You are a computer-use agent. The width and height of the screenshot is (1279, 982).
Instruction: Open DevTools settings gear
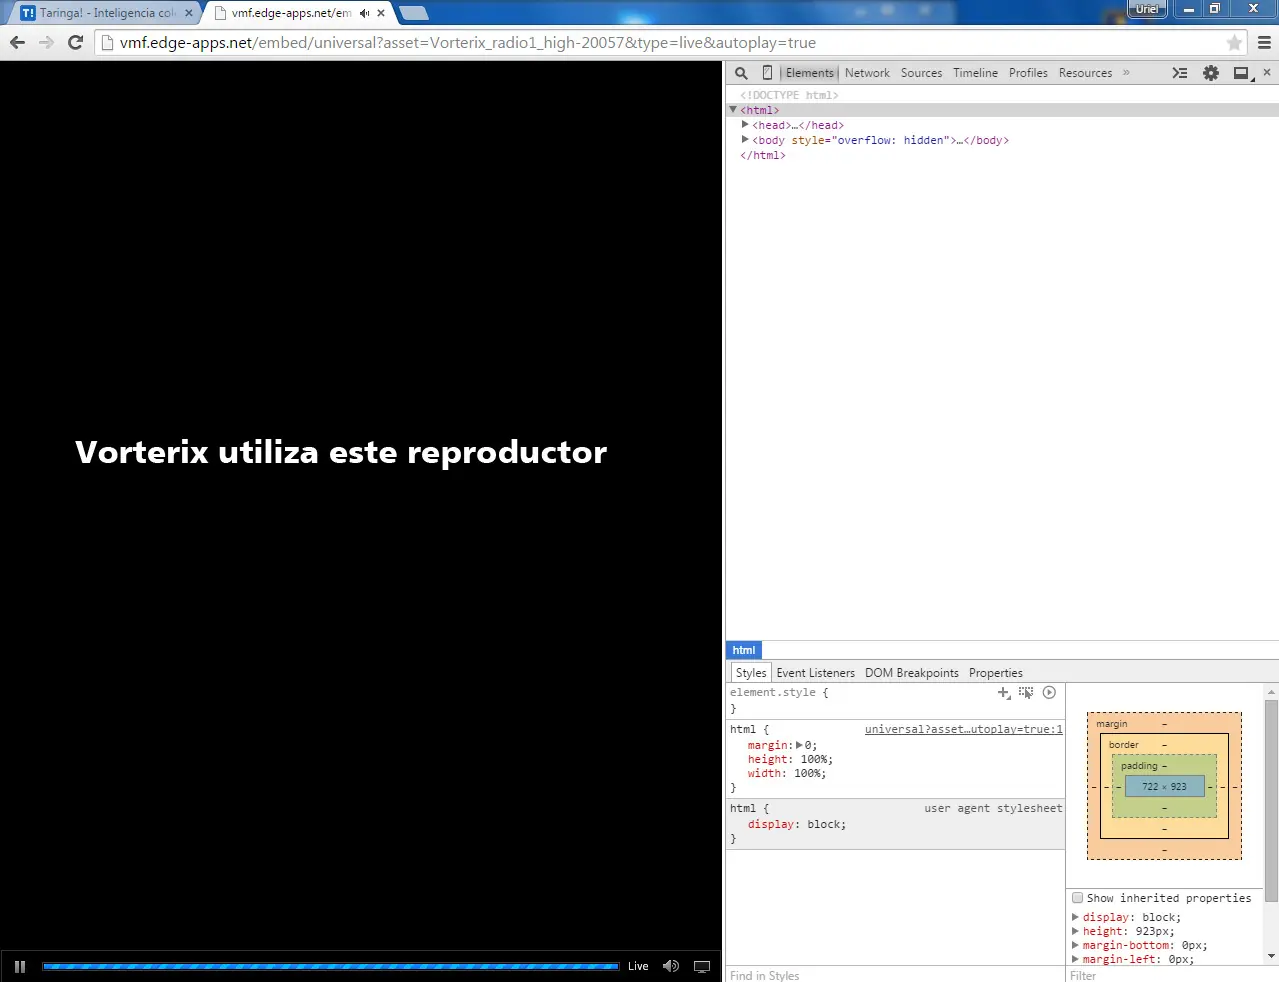pyautogui.click(x=1211, y=73)
